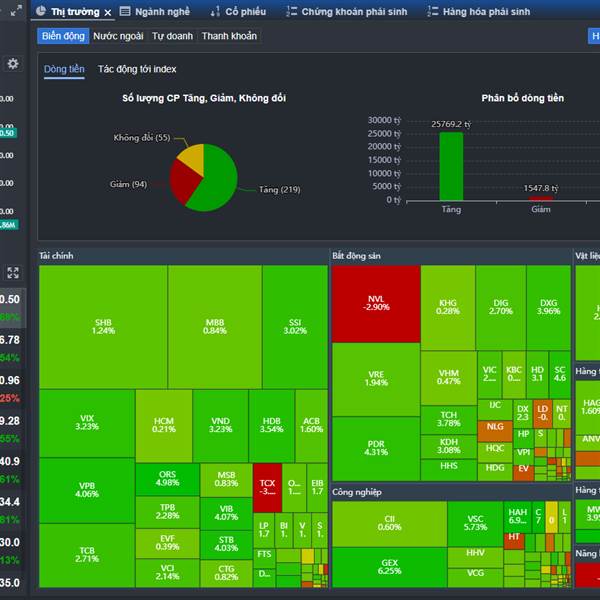Select the Dòng tiền sub-tab
Image resolution: width=600 pixels, height=600 pixels.
64,69
